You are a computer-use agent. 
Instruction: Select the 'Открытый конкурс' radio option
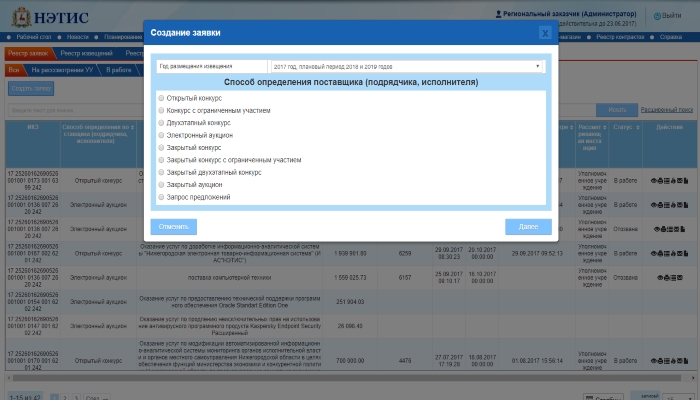click(161, 98)
